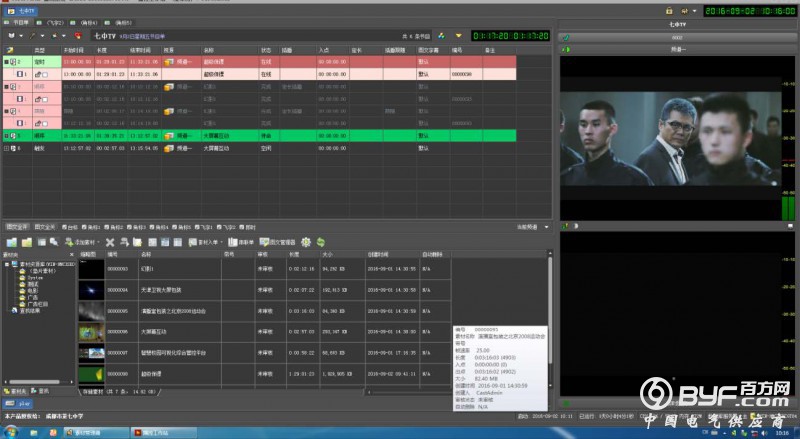Switch to the 节目单 tab

coord(20,21)
